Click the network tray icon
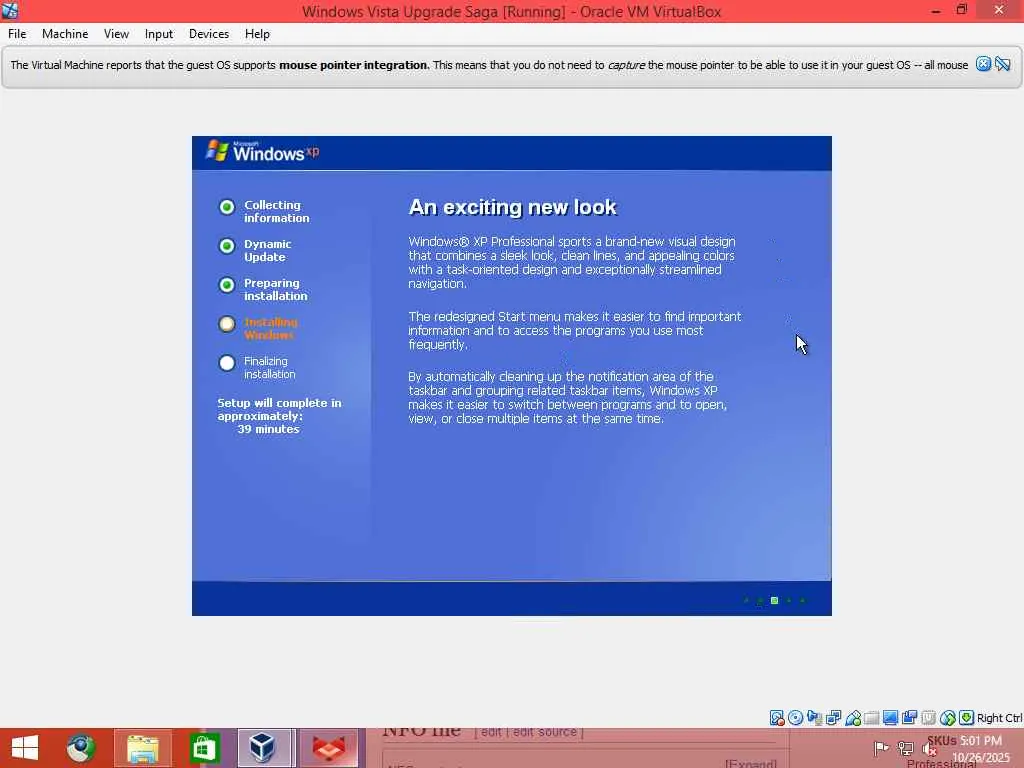The height and width of the screenshot is (768, 1024). [x=905, y=748]
